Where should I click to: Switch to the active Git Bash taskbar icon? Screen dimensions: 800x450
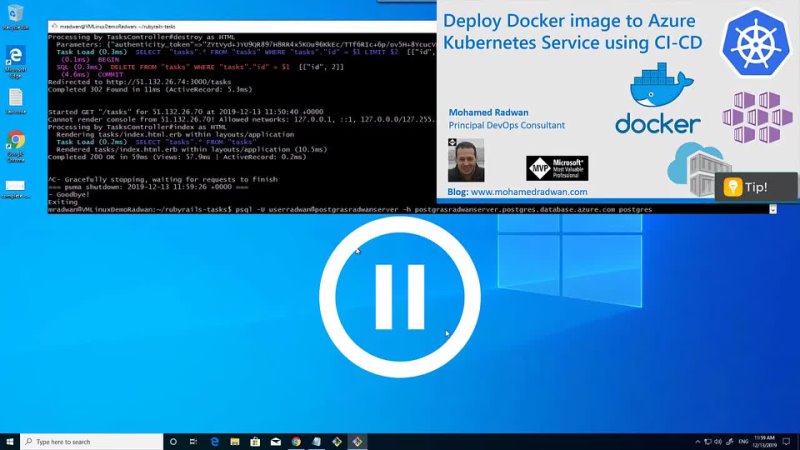pos(357,441)
